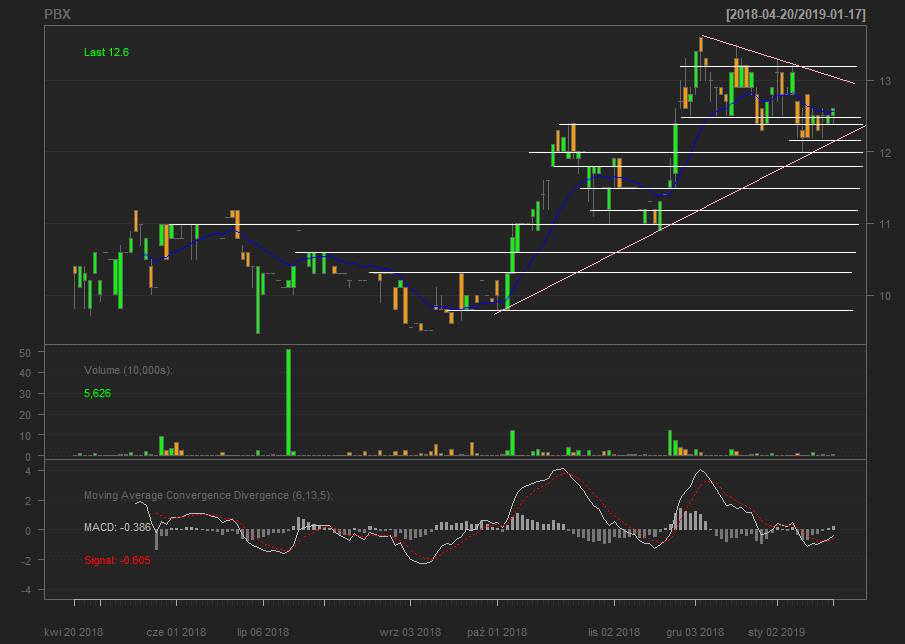This screenshot has width=905, height=644.
Task: Click the highest candlestick at the December peak
Action: [x=701, y=45]
